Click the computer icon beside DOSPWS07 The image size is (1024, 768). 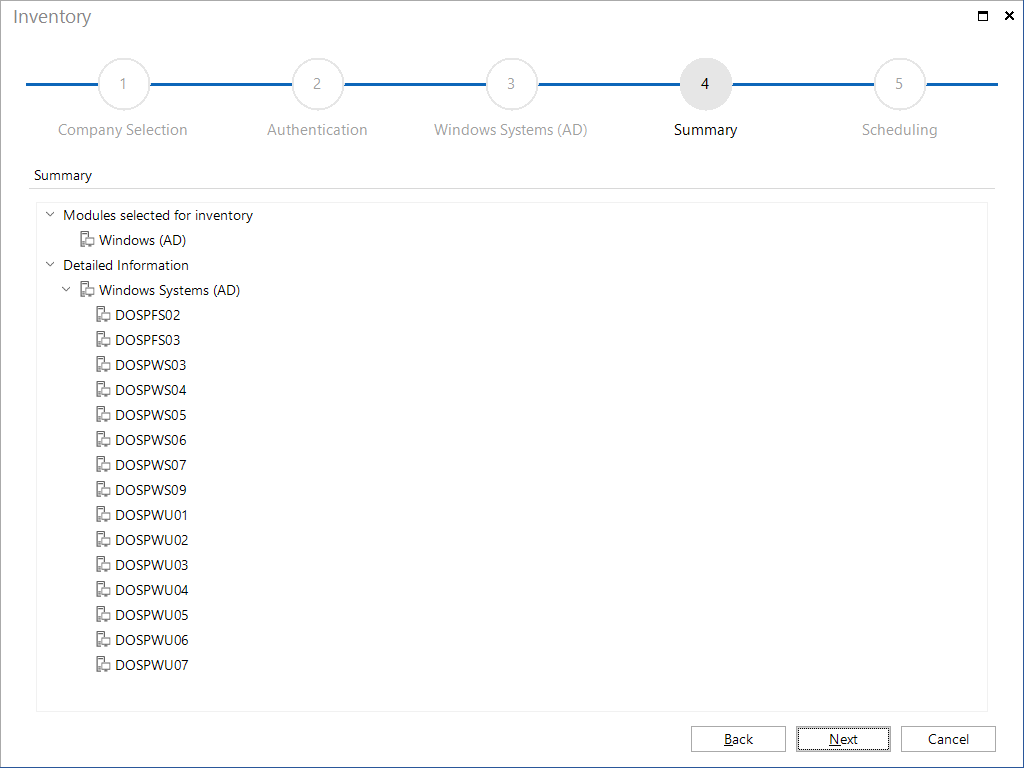coord(103,464)
